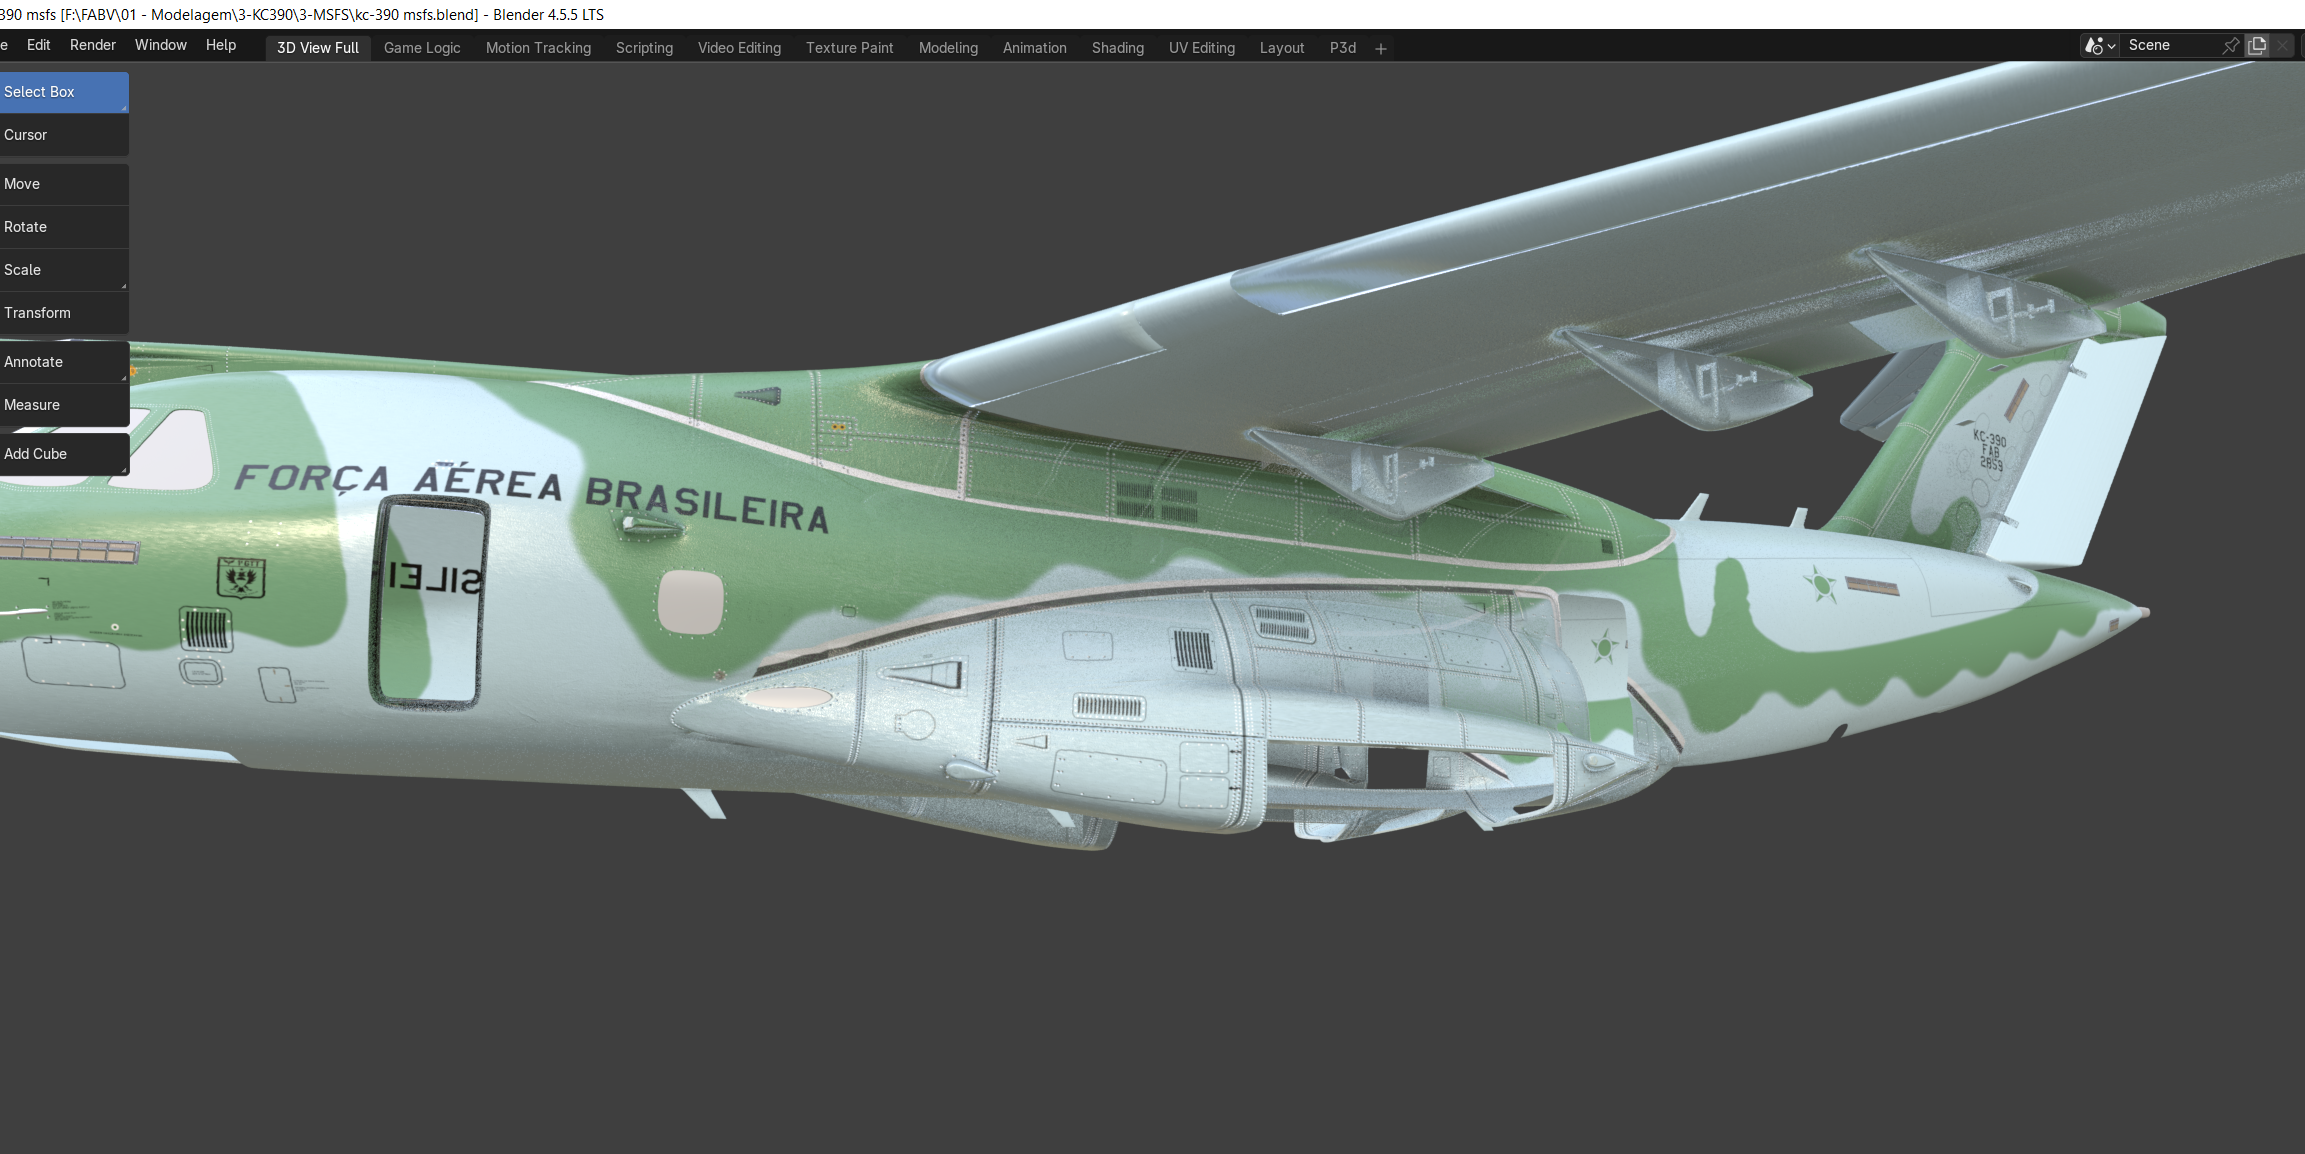Switch to the Texture Paint workspace
2305x1154 pixels.
(x=850, y=48)
